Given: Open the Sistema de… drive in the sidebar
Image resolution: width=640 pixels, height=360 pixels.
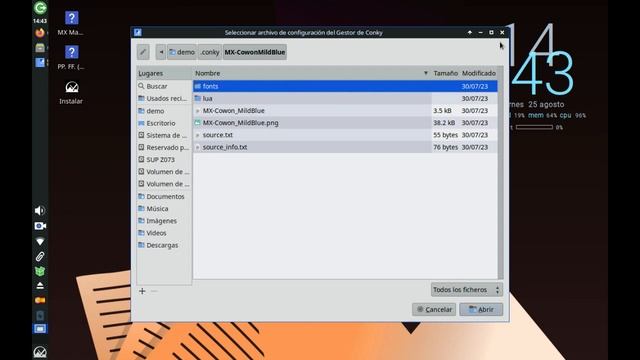Looking at the screenshot, I should pos(164,135).
